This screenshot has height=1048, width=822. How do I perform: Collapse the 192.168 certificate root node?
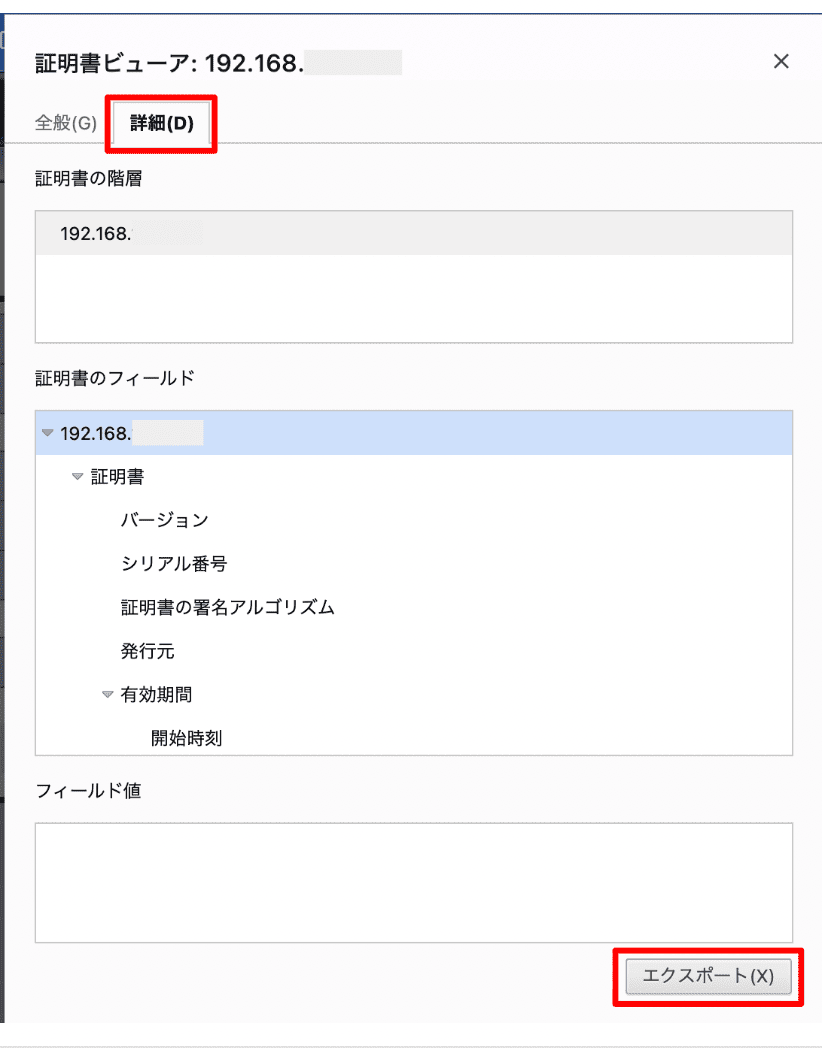pos(47,433)
